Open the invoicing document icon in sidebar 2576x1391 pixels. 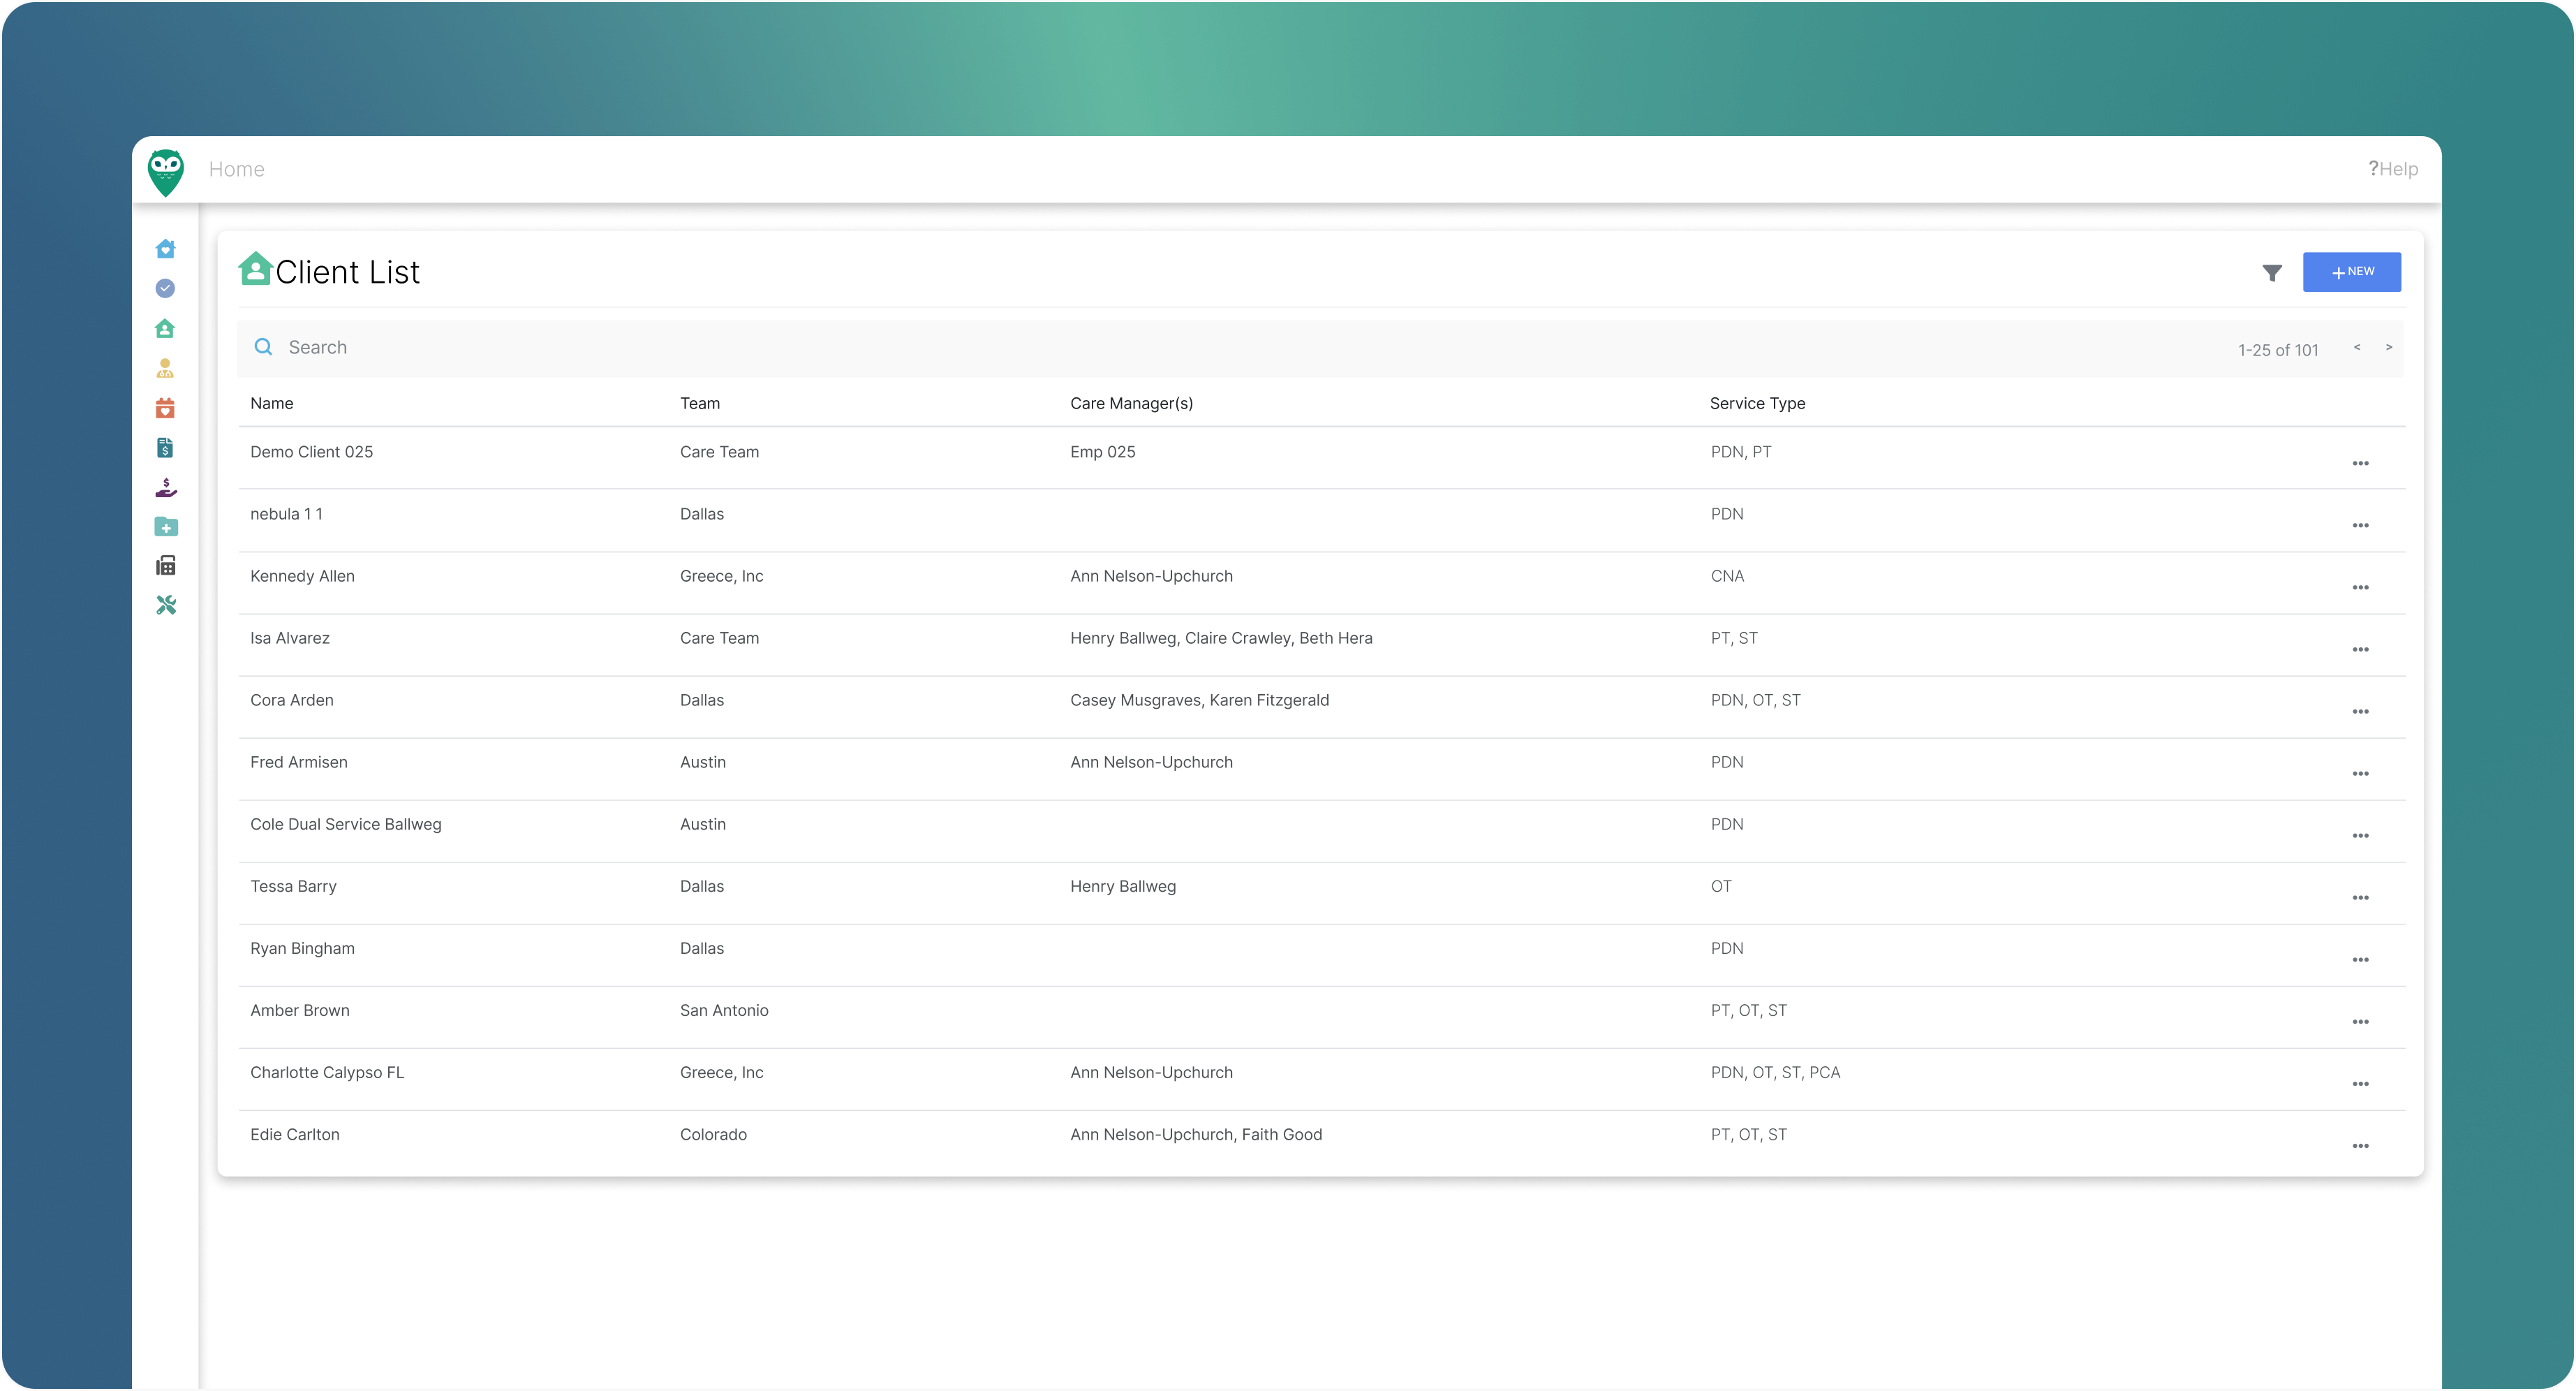[x=165, y=447]
